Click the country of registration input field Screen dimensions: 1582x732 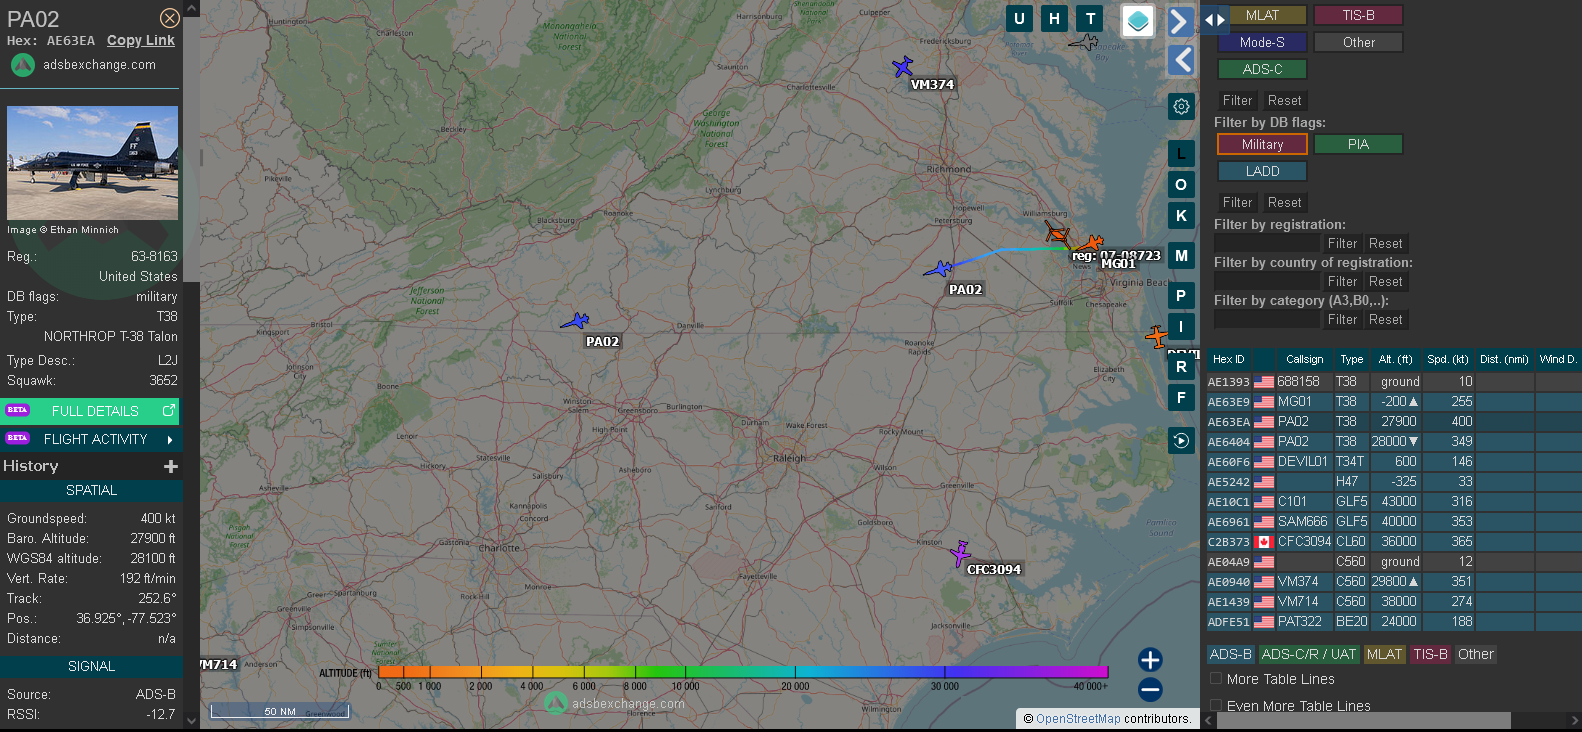[x=1267, y=281]
